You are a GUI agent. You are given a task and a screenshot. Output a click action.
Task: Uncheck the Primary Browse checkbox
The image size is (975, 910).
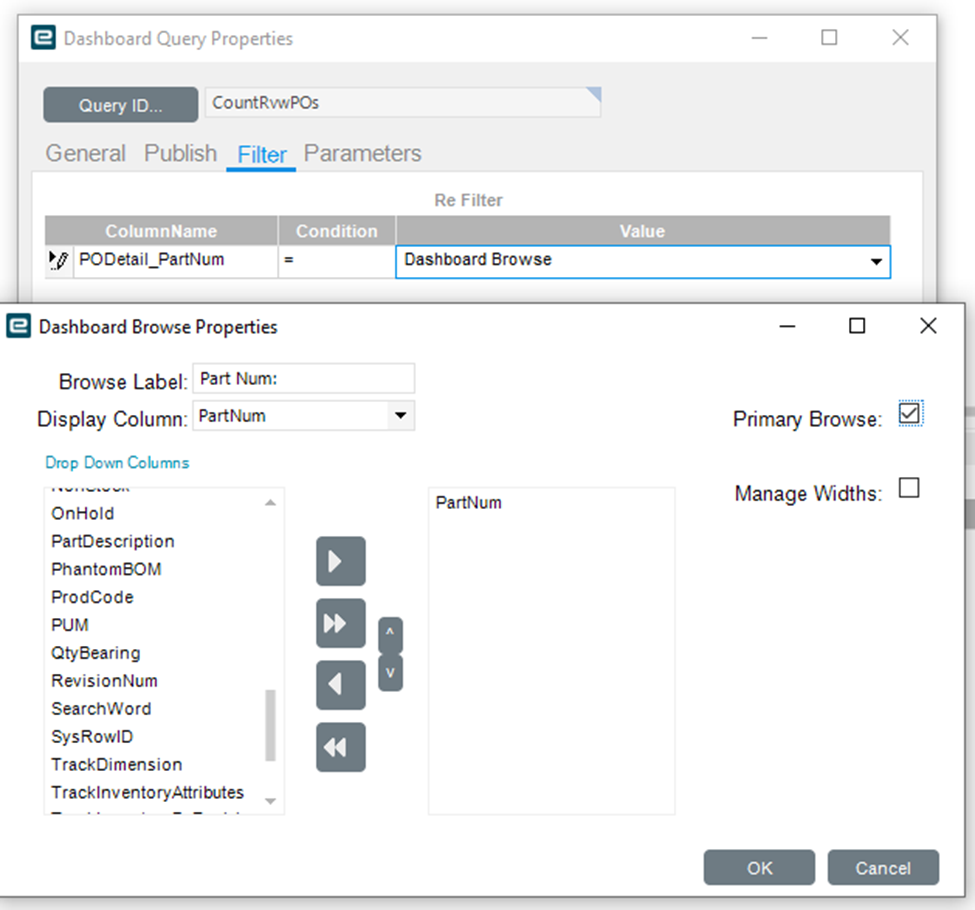pyautogui.click(x=909, y=413)
